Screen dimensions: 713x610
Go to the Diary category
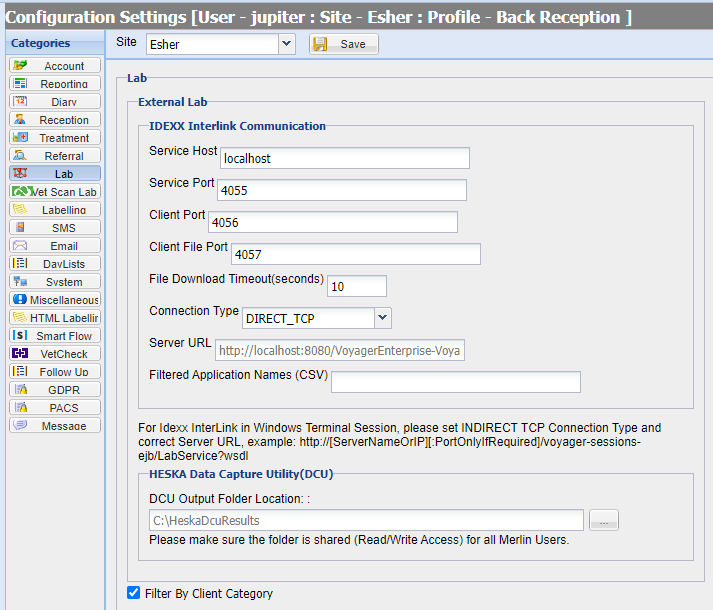55,101
